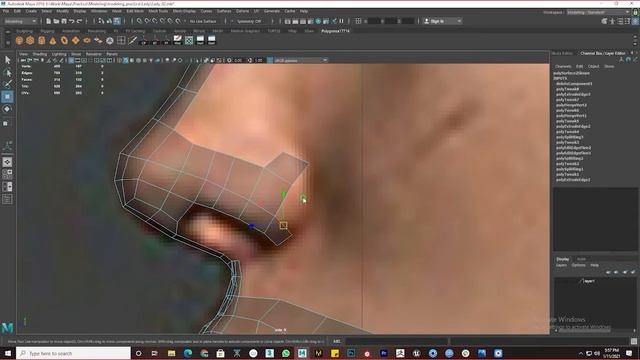640x360 pixels.
Task: Open the shelf tab selector menu
Action: (x=7, y=31)
